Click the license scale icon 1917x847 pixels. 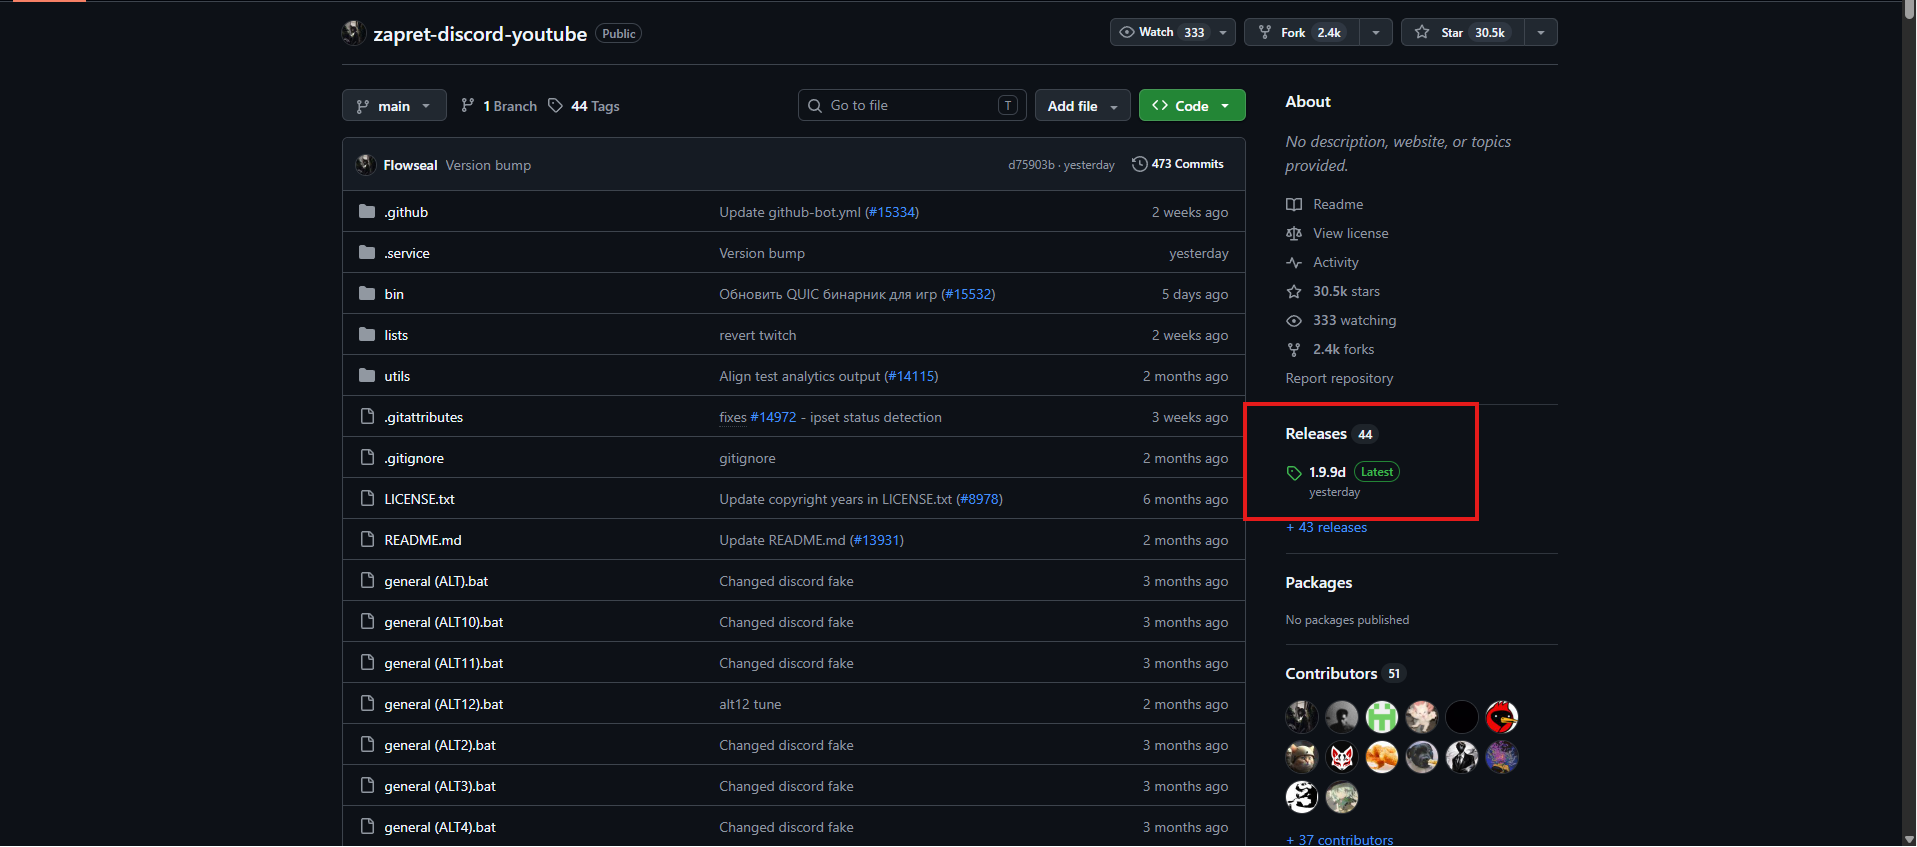pyautogui.click(x=1294, y=233)
